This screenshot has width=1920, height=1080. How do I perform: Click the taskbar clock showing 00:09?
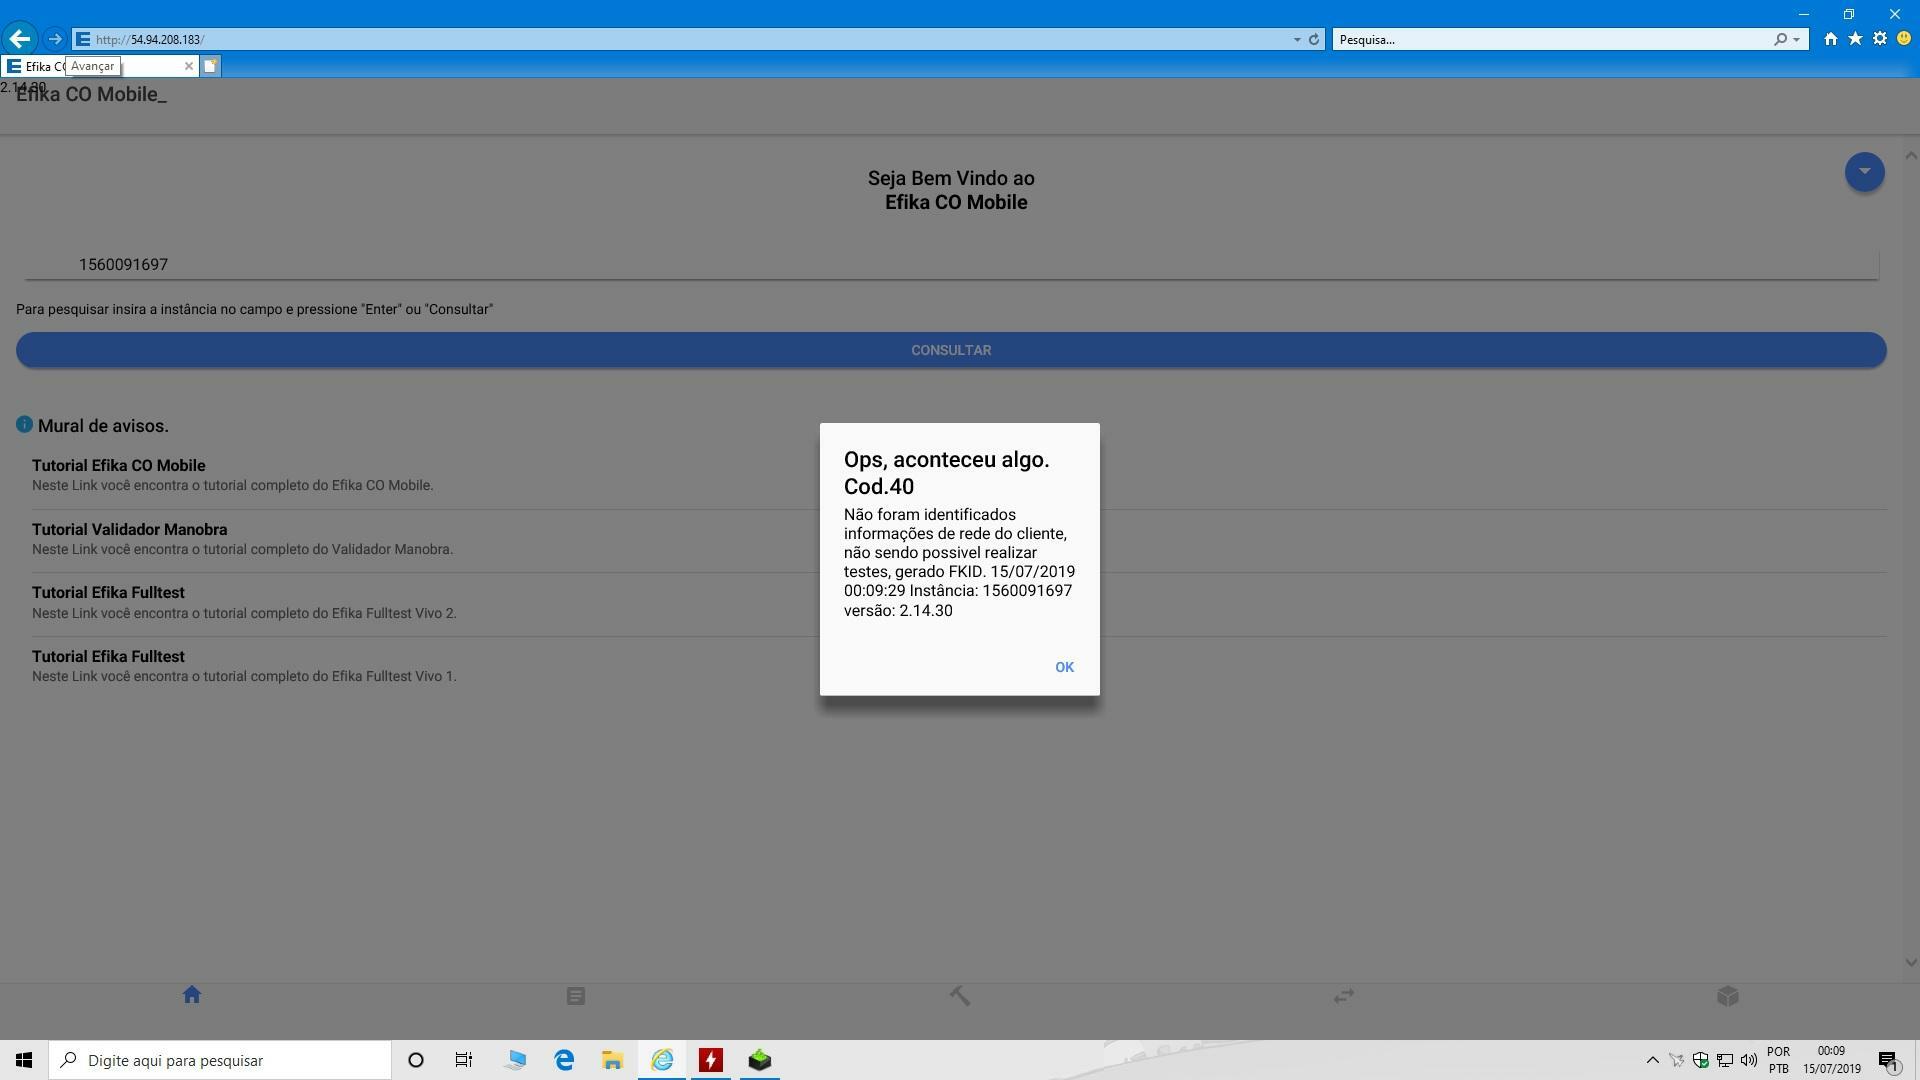click(x=1831, y=1060)
